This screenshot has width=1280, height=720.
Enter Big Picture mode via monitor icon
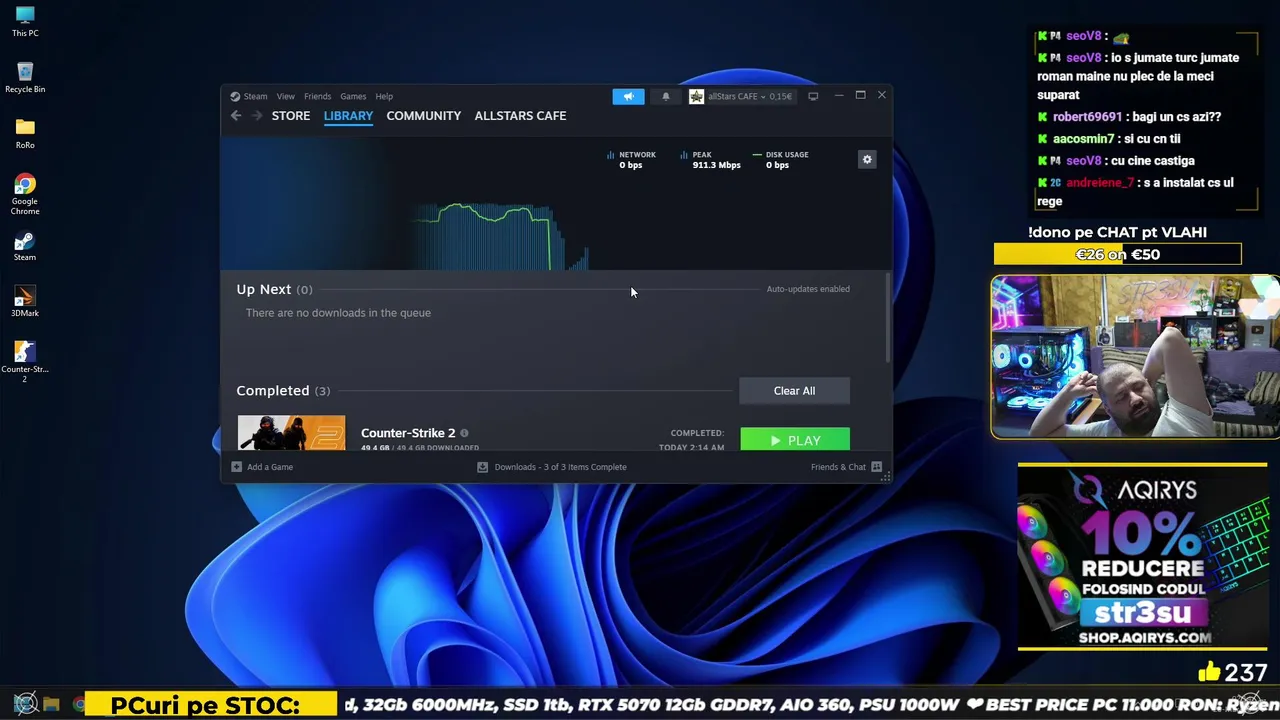(x=813, y=96)
